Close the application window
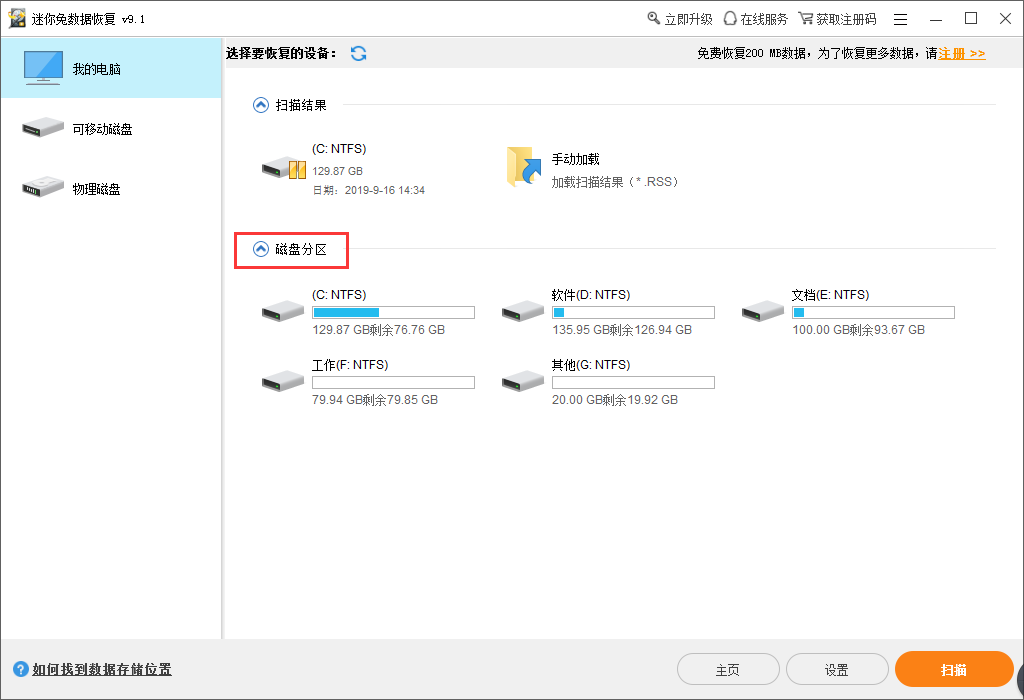1024x700 pixels. [x=1006, y=19]
